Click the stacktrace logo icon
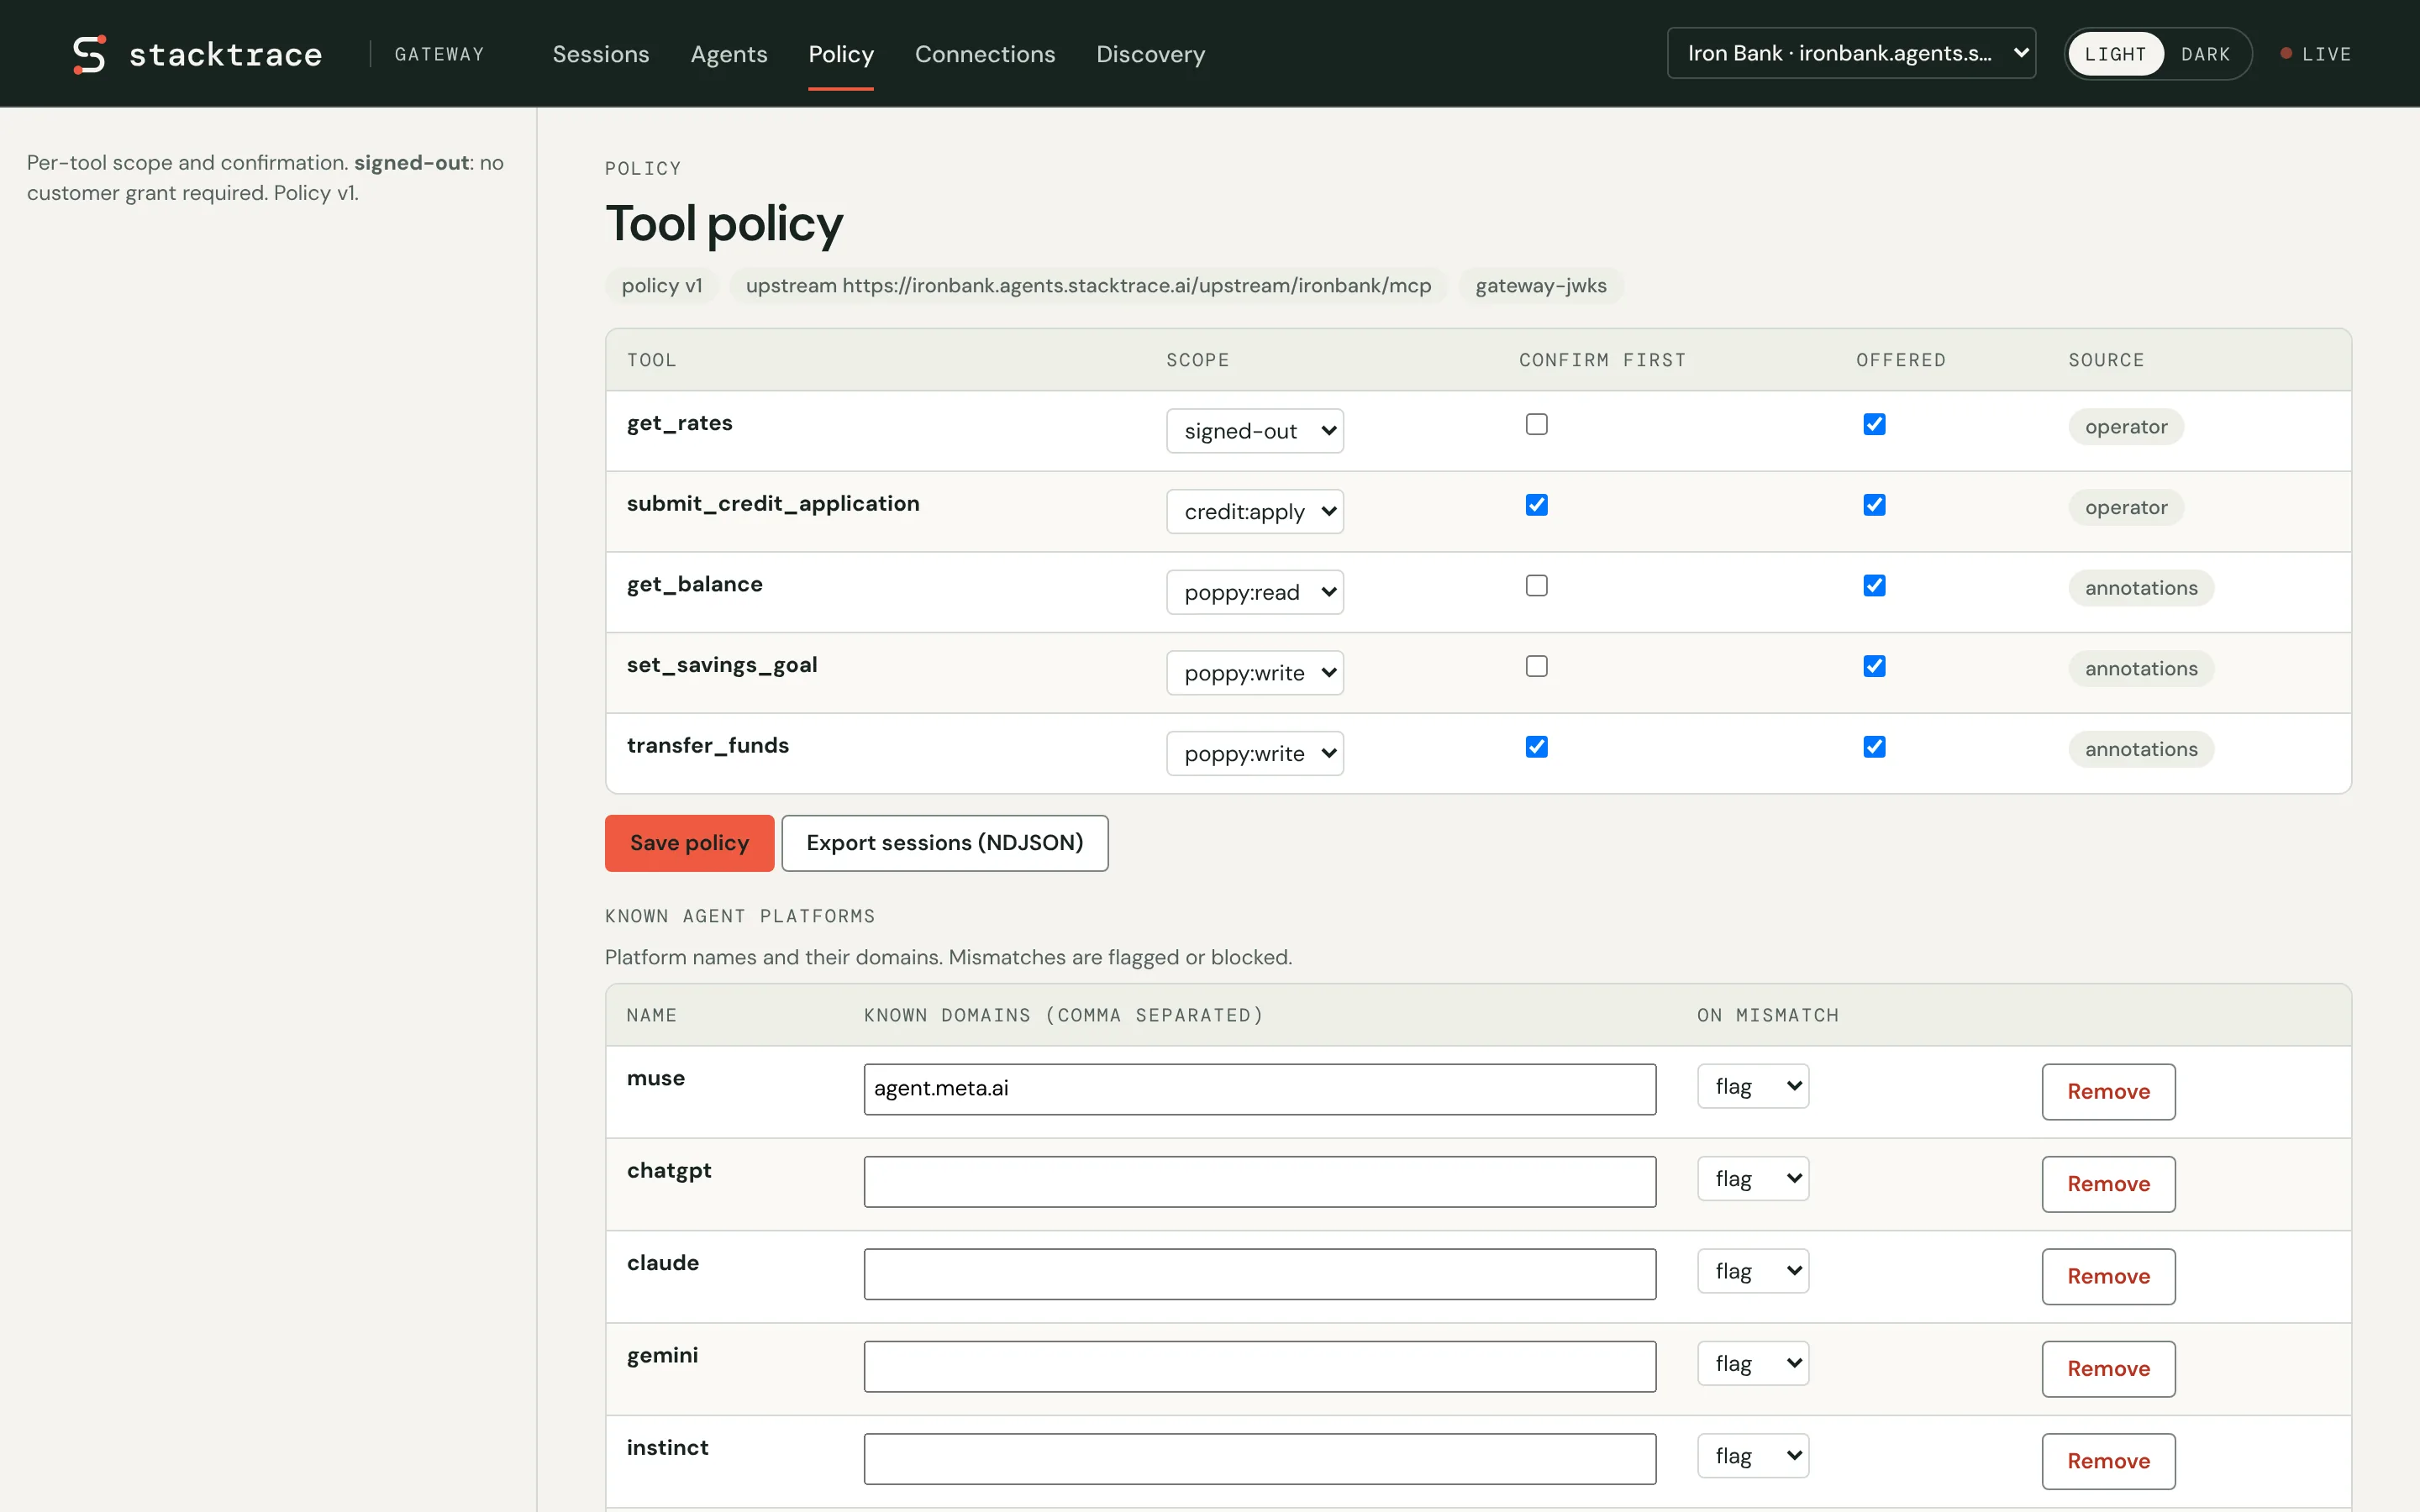This screenshot has height=1512, width=2420. [89, 54]
